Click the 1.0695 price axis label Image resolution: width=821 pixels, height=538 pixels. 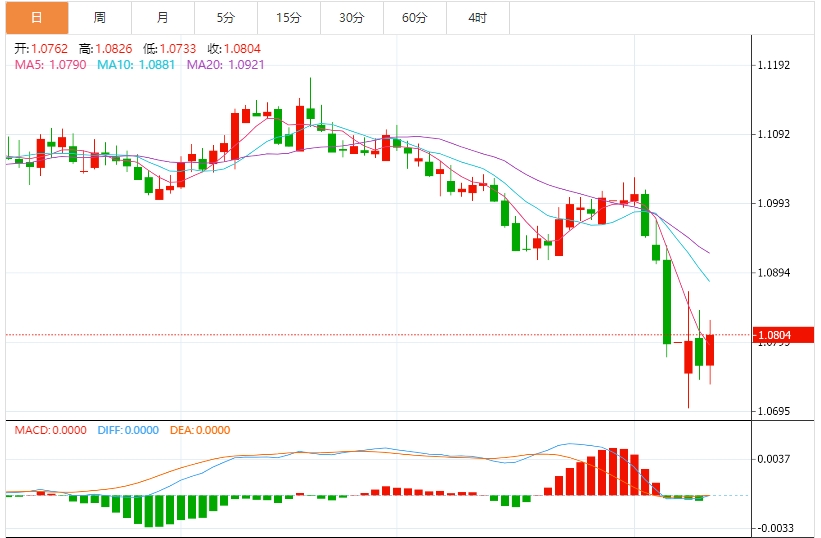coord(774,411)
